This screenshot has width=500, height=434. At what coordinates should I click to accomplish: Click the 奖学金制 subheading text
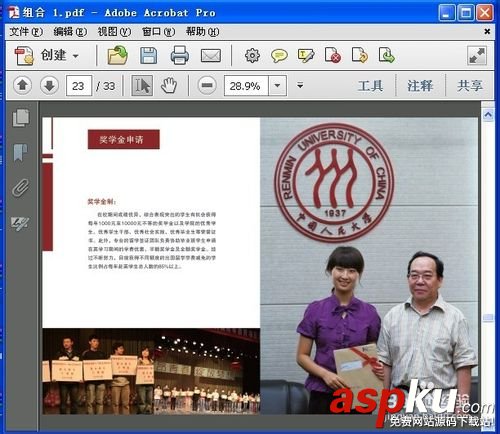pos(102,202)
